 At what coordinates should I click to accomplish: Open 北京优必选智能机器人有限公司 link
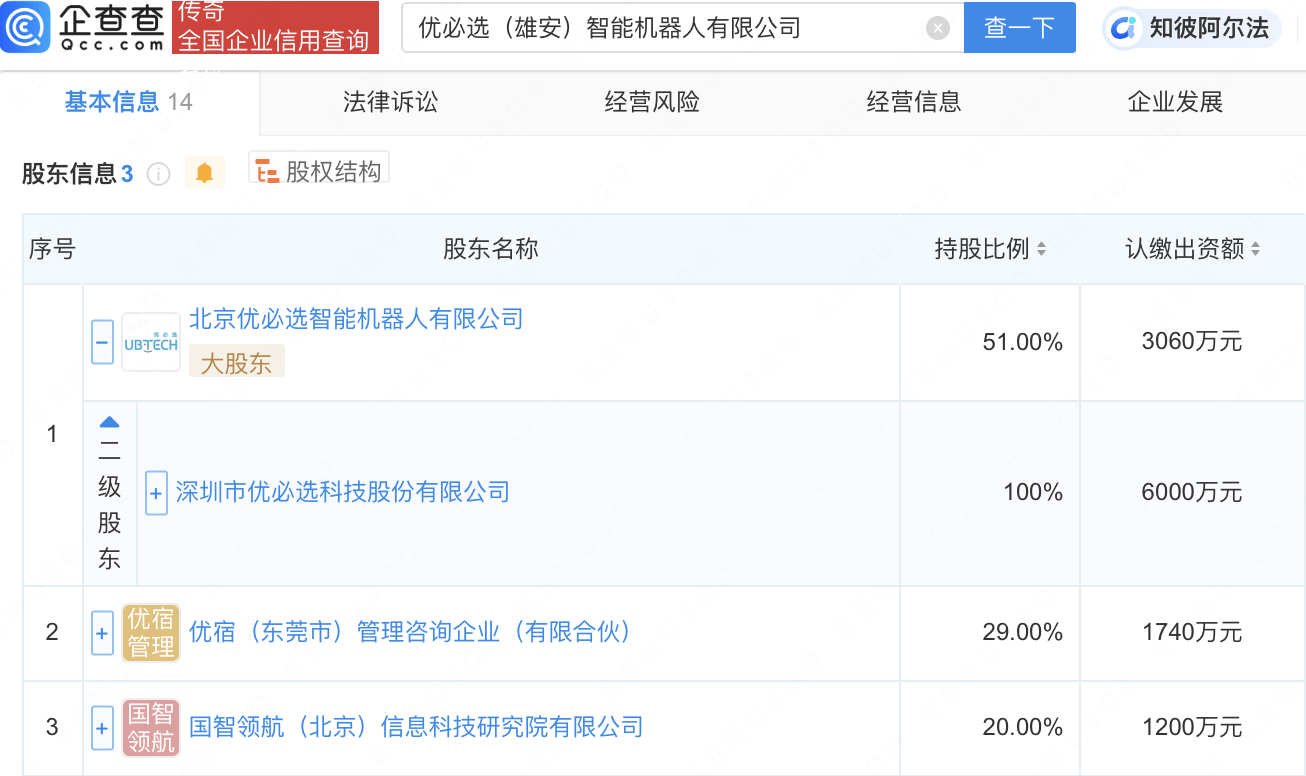coord(356,319)
